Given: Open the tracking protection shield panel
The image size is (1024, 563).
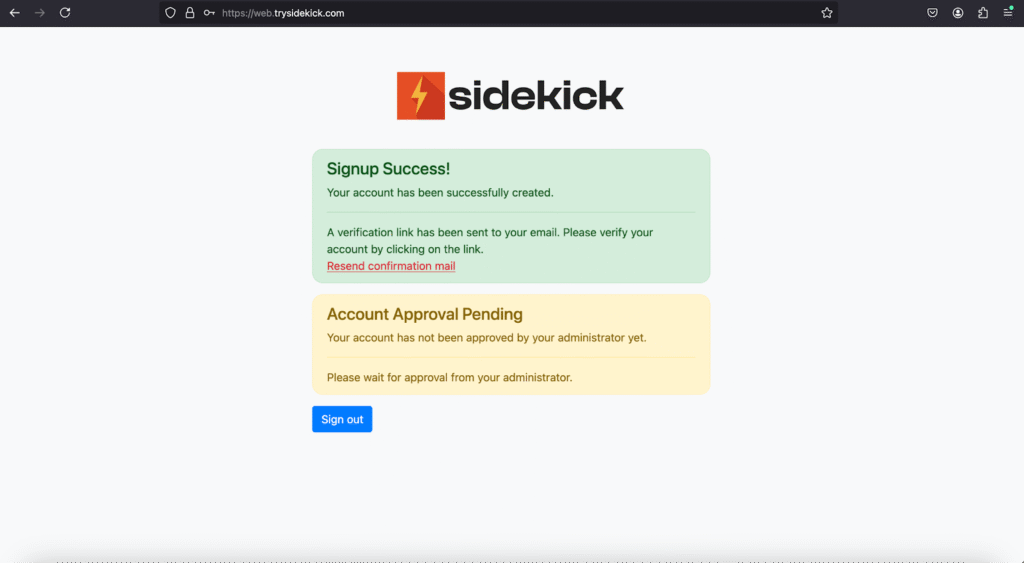Looking at the screenshot, I should click(x=170, y=13).
